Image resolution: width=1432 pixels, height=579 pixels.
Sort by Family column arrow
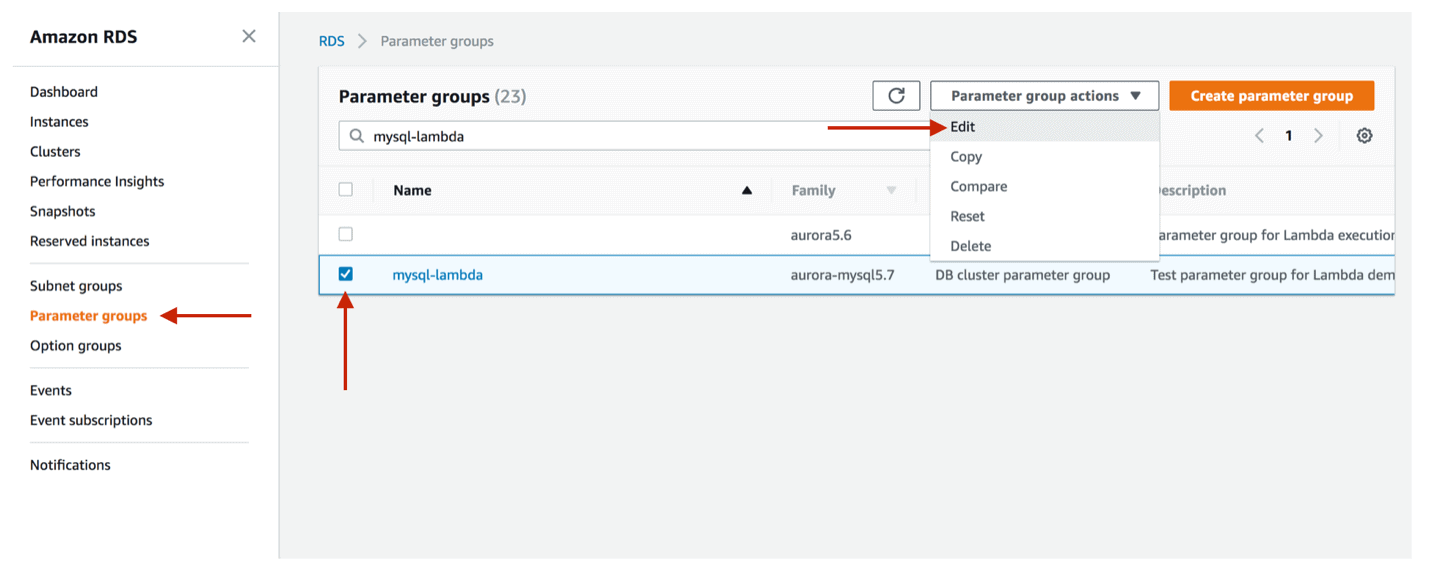coord(891,190)
